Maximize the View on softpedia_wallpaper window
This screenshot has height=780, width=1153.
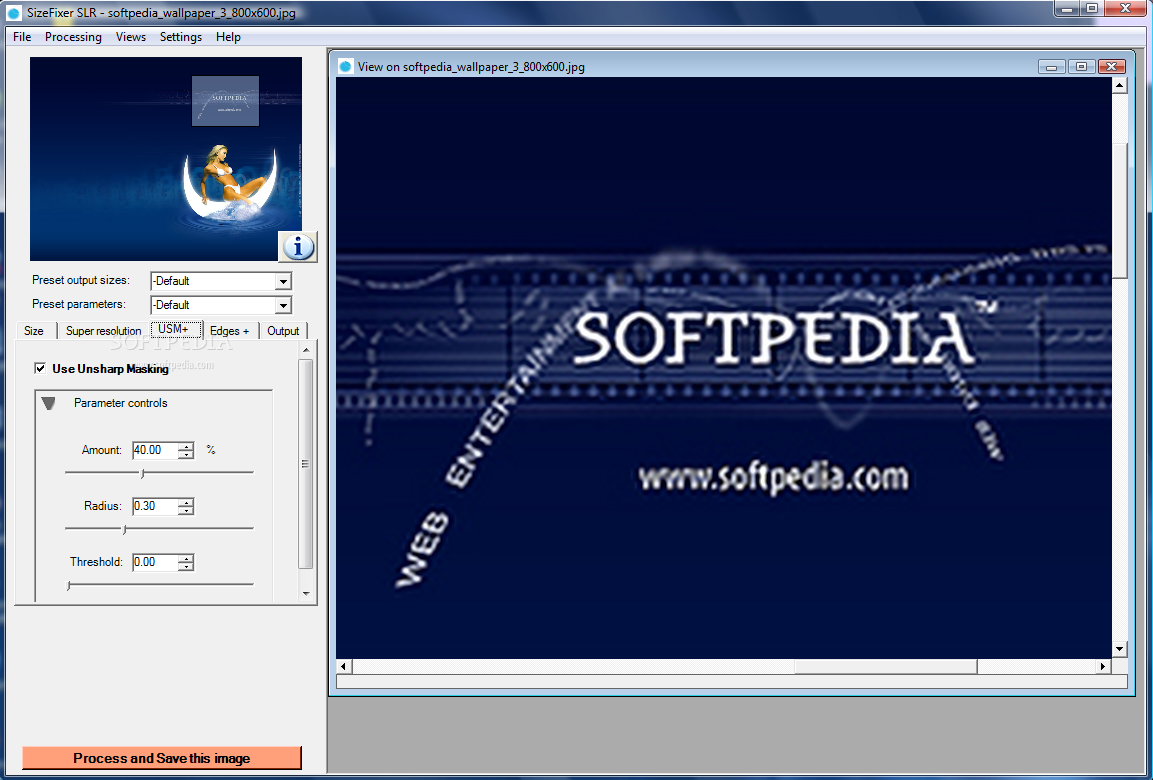click(1081, 67)
